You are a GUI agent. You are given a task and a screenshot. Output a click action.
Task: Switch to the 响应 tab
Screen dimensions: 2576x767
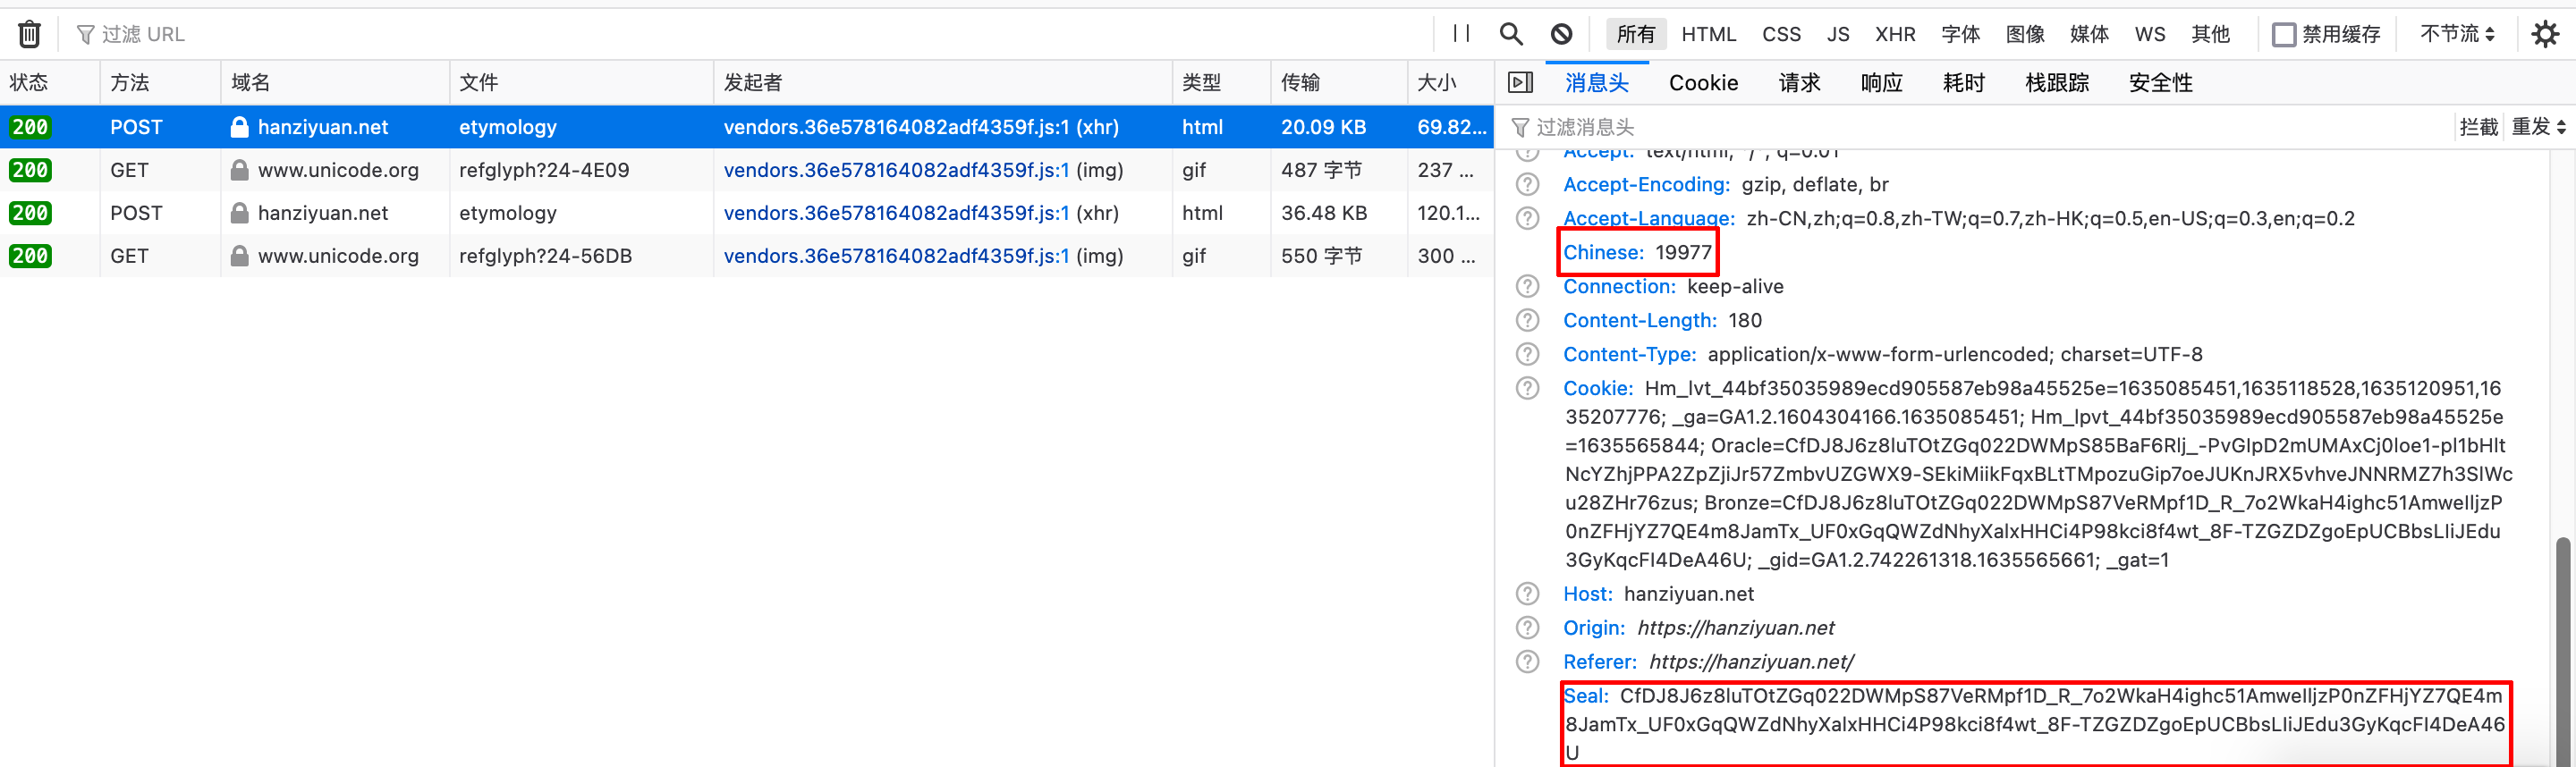tap(1881, 82)
